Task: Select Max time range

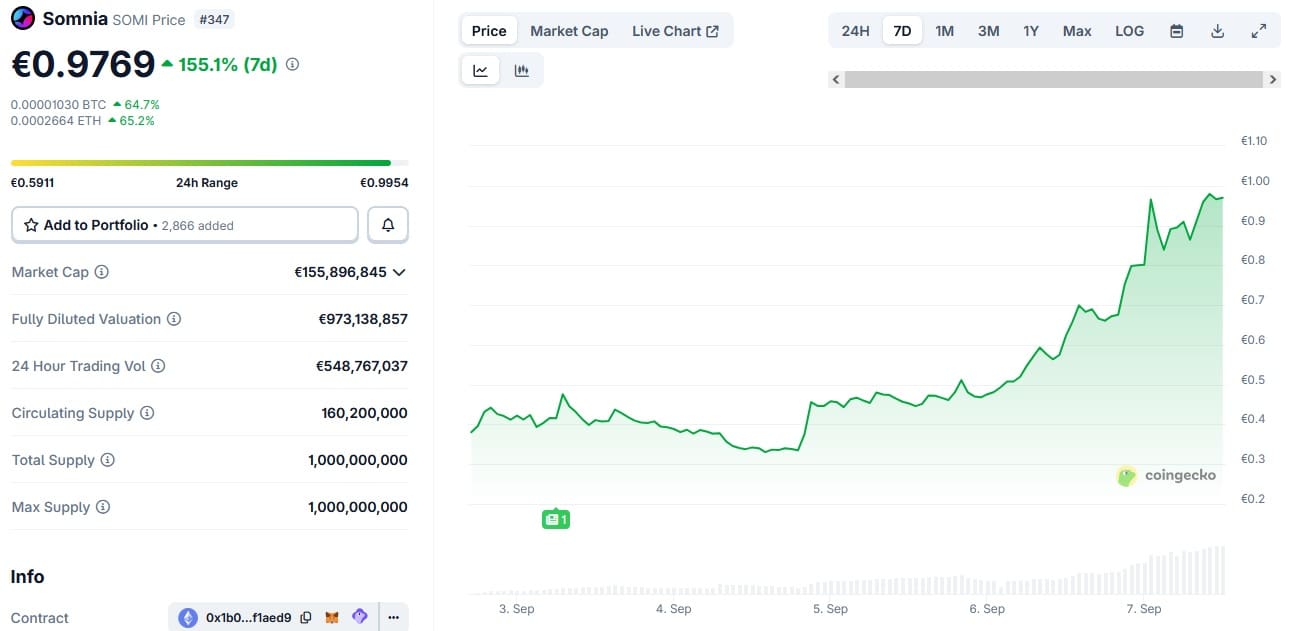Action: [1077, 31]
